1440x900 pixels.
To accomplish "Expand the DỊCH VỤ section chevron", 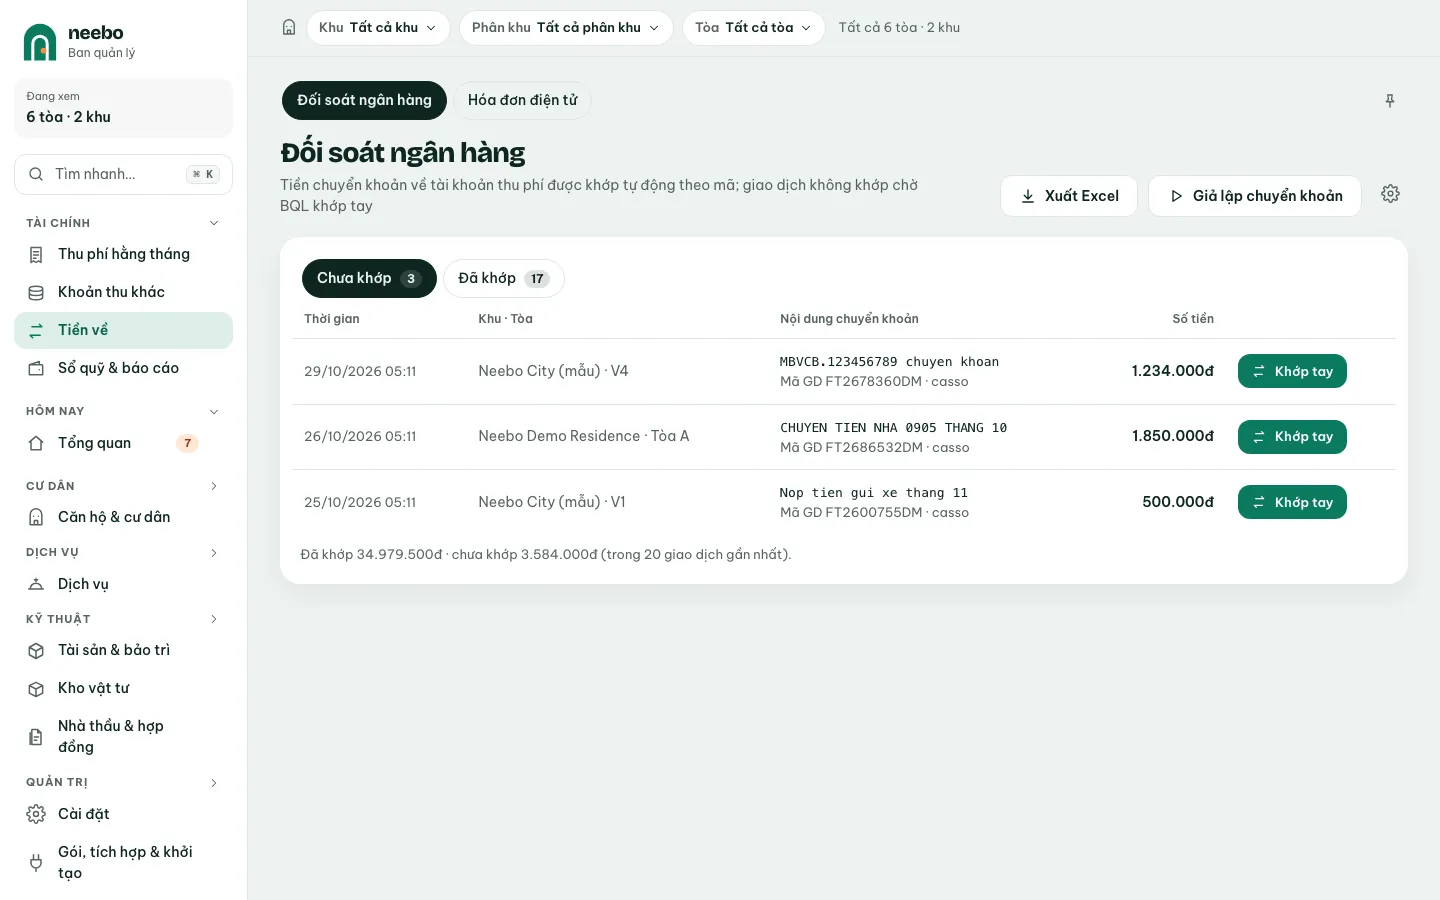I will coord(214,552).
